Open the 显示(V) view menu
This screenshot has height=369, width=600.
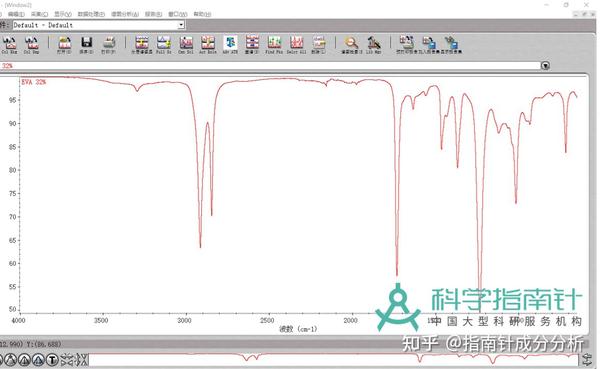(x=63, y=14)
